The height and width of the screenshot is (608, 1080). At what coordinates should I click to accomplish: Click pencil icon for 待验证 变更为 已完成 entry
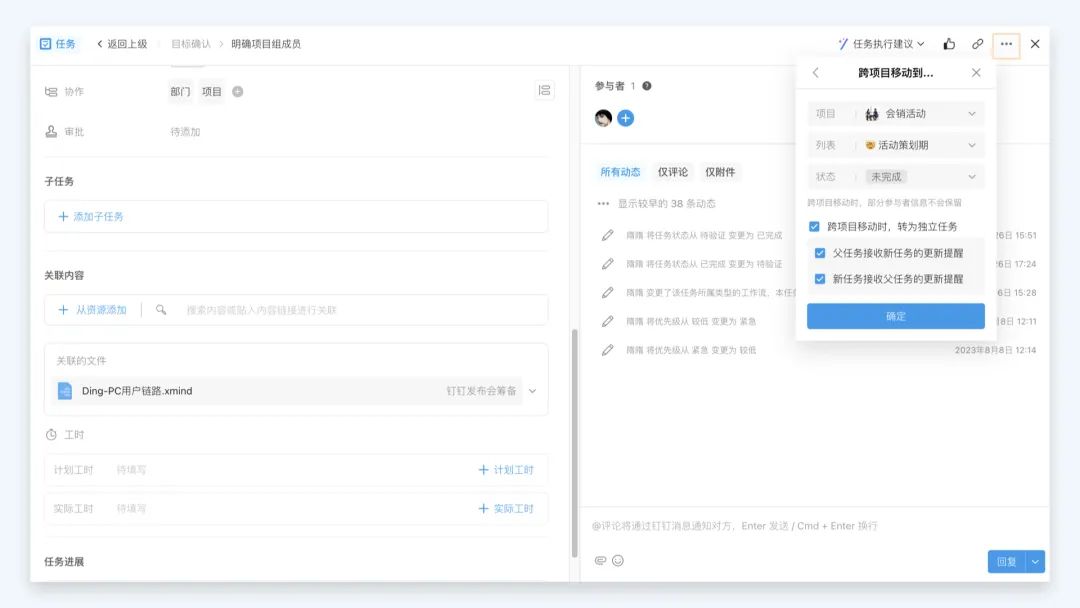pyautogui.click(x=607, y=235)
